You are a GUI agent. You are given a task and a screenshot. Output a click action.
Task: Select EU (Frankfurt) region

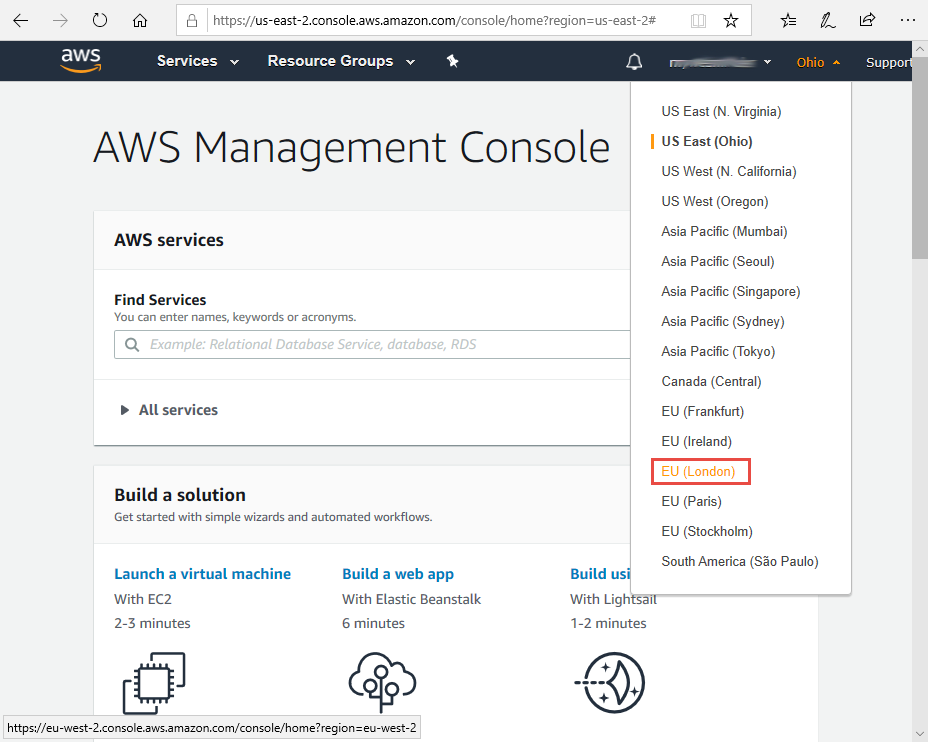703,411
